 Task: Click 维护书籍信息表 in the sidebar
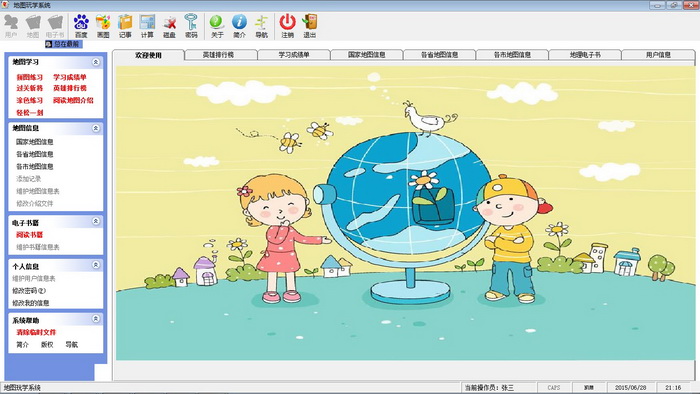coord(38,247)
